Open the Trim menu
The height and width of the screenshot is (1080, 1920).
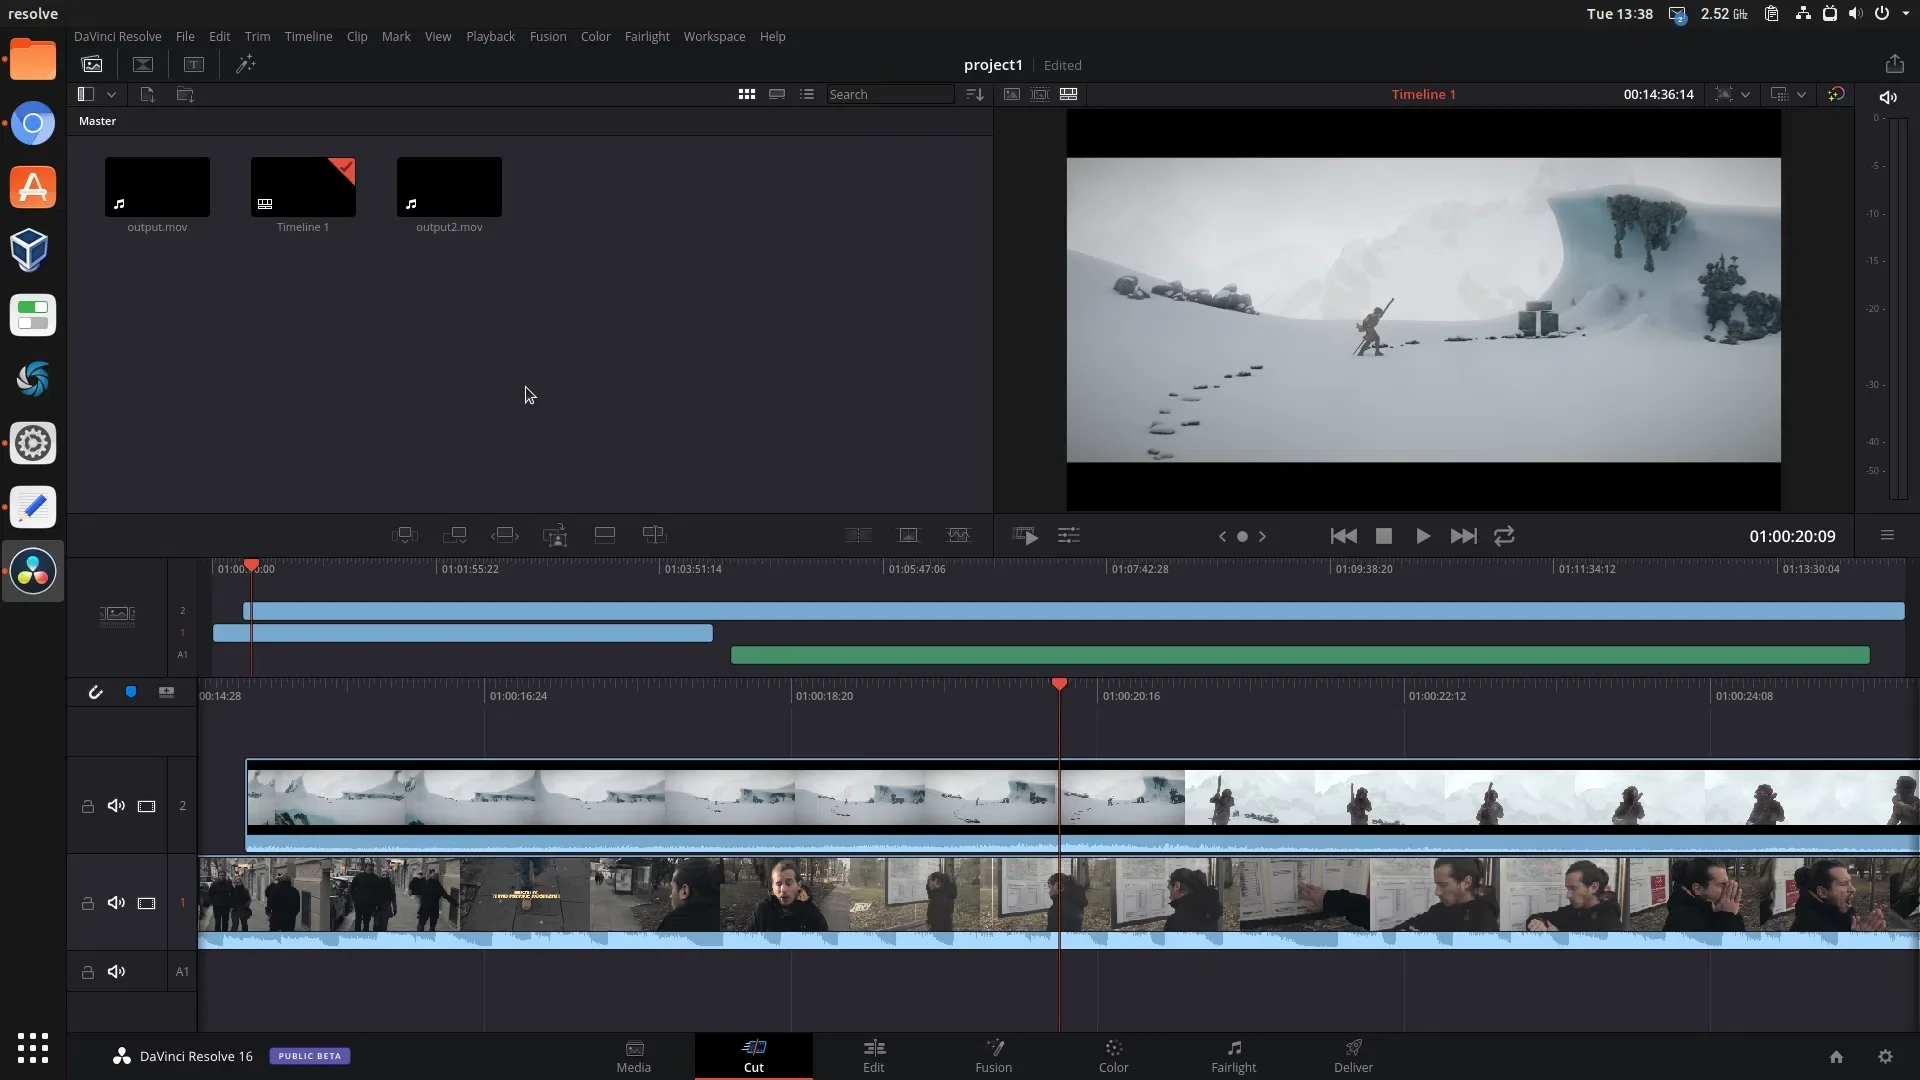257,36
